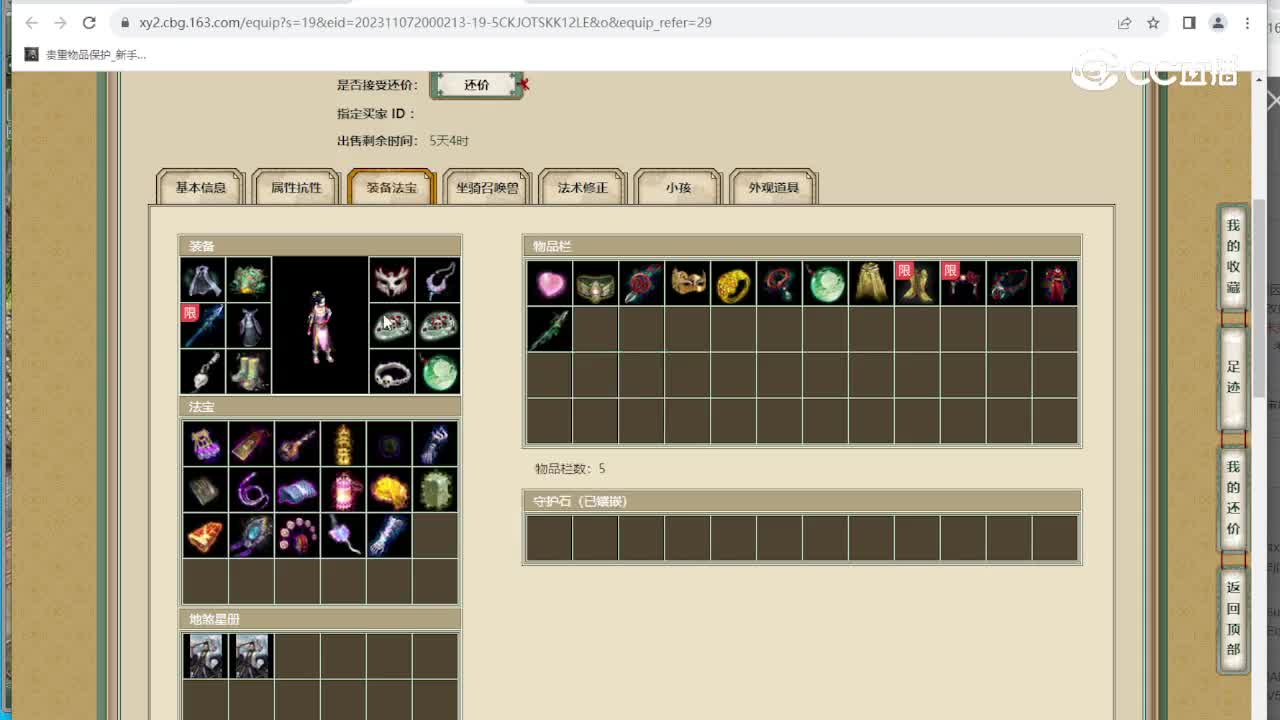The height and width of the screenshot is (720, 1280).
Task: Select the pink bead ring 法宝
Action: 297,535
